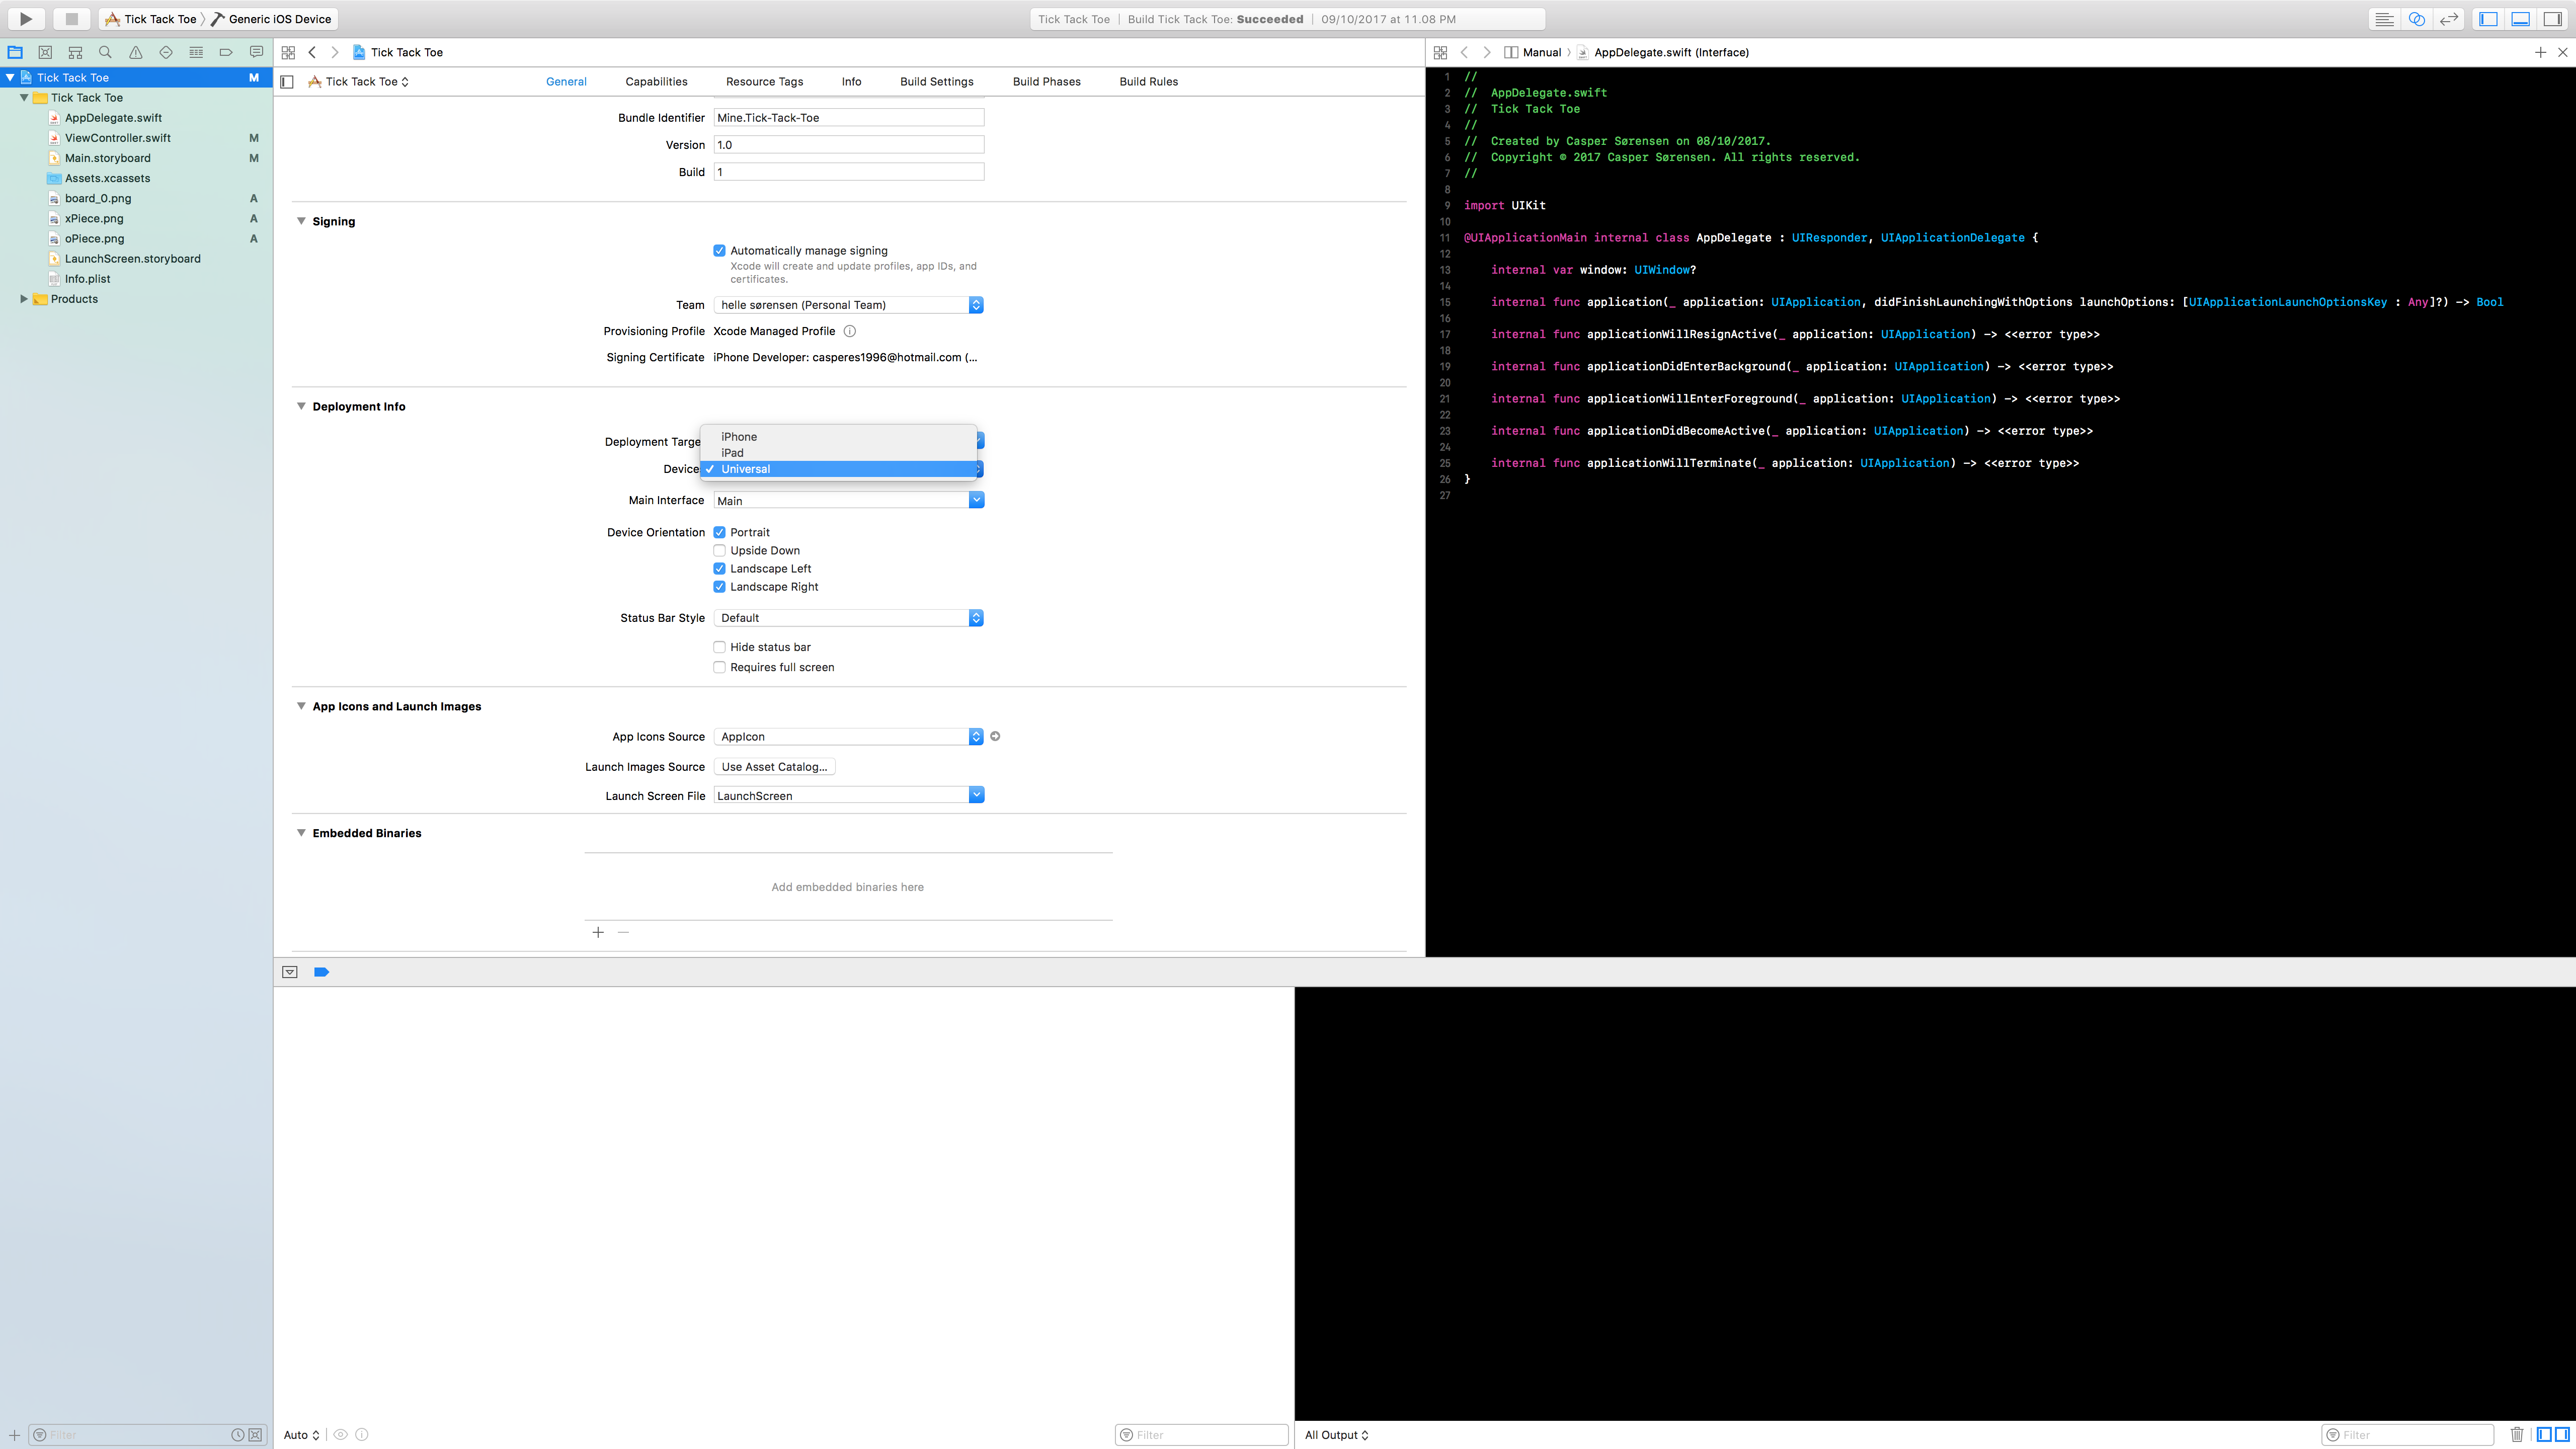Open the Breakpoint navigator icon
Viewport: 2576px width, 1449px height.
point(226,52)
